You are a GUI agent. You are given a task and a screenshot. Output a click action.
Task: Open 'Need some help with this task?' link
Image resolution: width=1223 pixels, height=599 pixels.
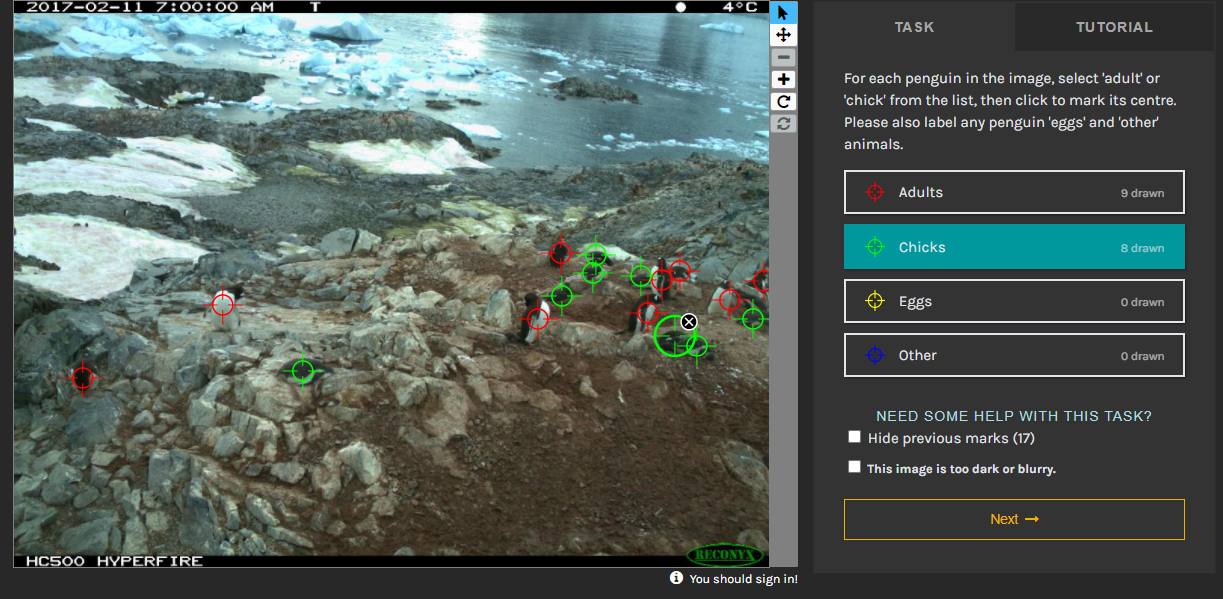click(1014, 416)
